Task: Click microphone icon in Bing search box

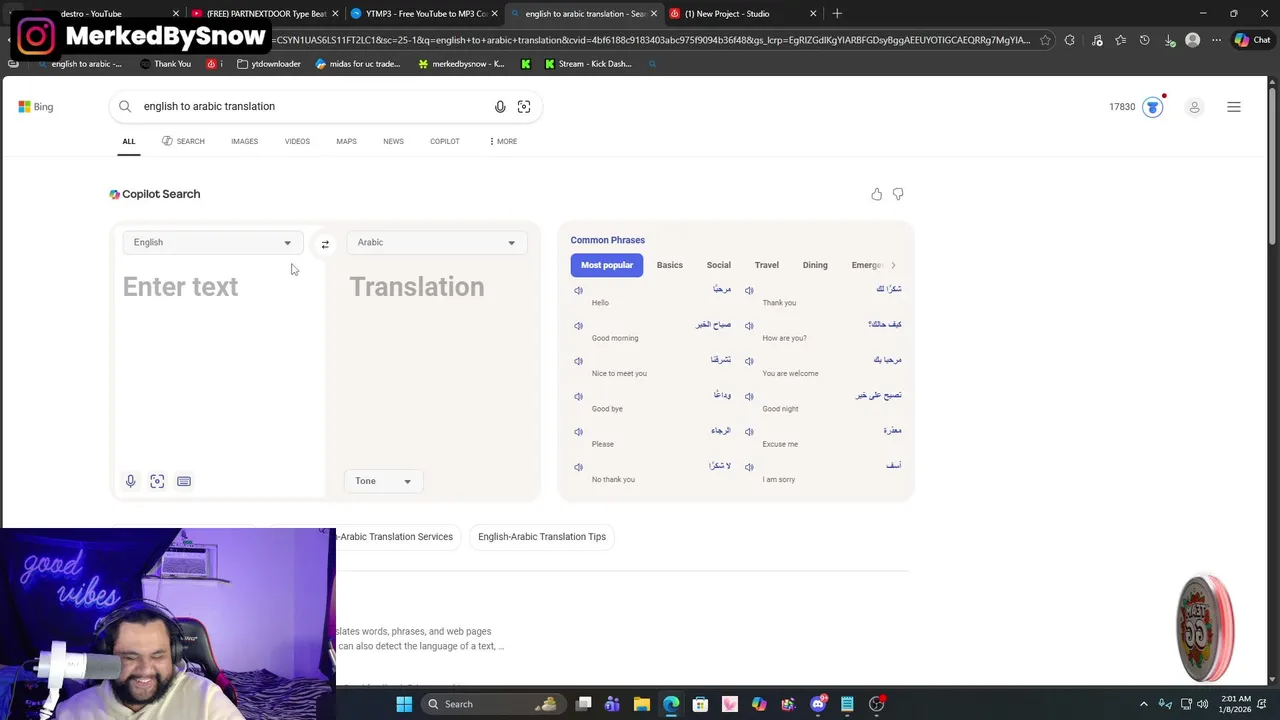Action: click(500, 107)
